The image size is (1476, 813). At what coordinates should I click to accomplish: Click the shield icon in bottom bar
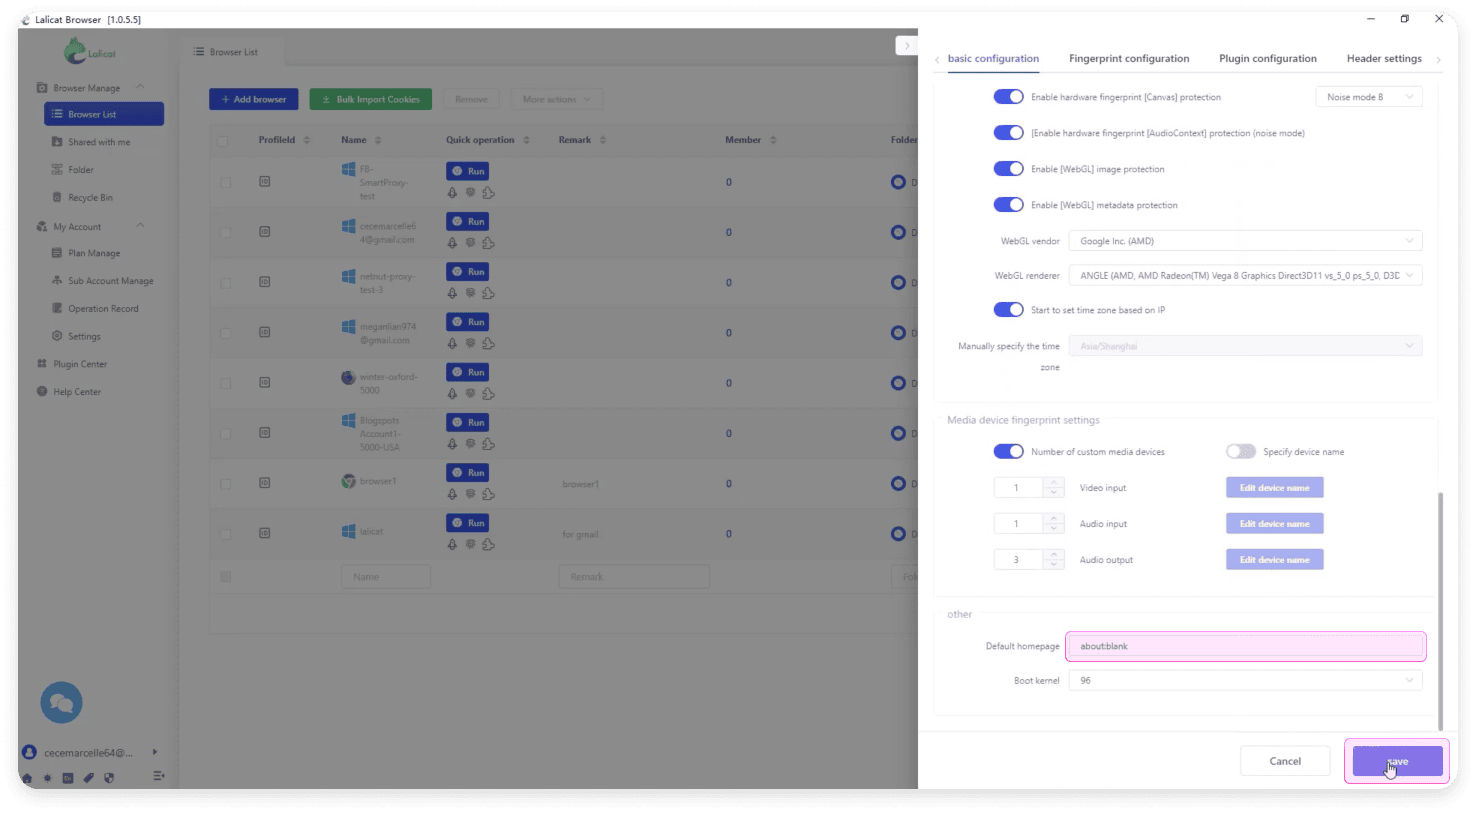109,778
